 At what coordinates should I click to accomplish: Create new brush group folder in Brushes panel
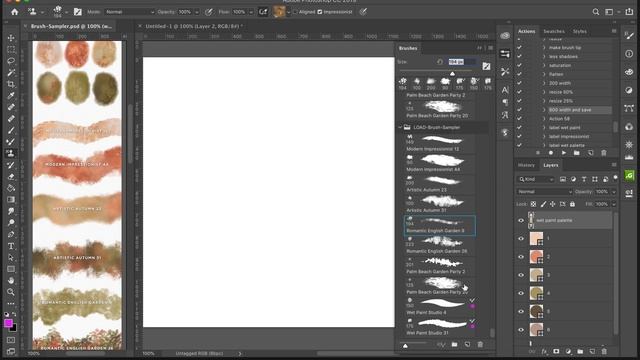(454, 344)
